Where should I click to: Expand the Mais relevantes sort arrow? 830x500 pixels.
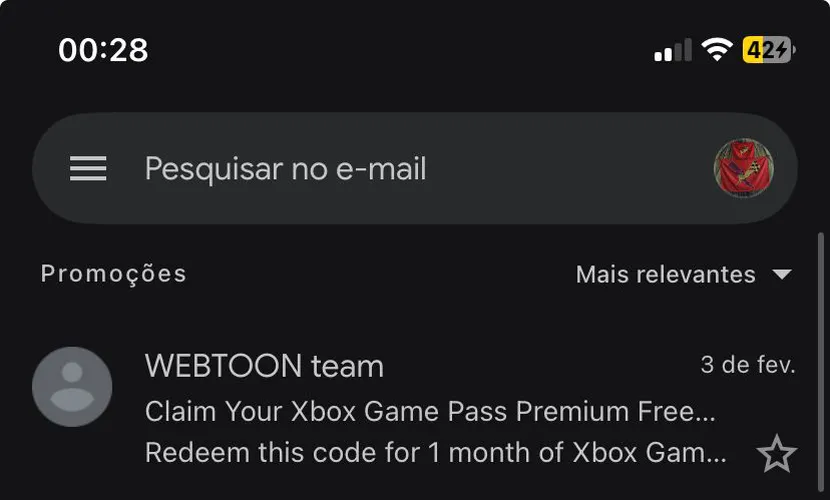782,274
